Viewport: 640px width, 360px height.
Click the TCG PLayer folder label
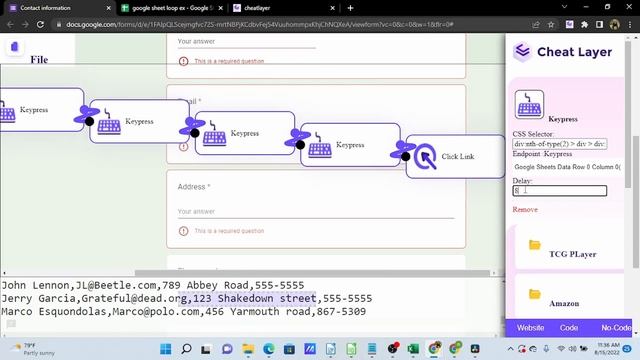[572, 254]
